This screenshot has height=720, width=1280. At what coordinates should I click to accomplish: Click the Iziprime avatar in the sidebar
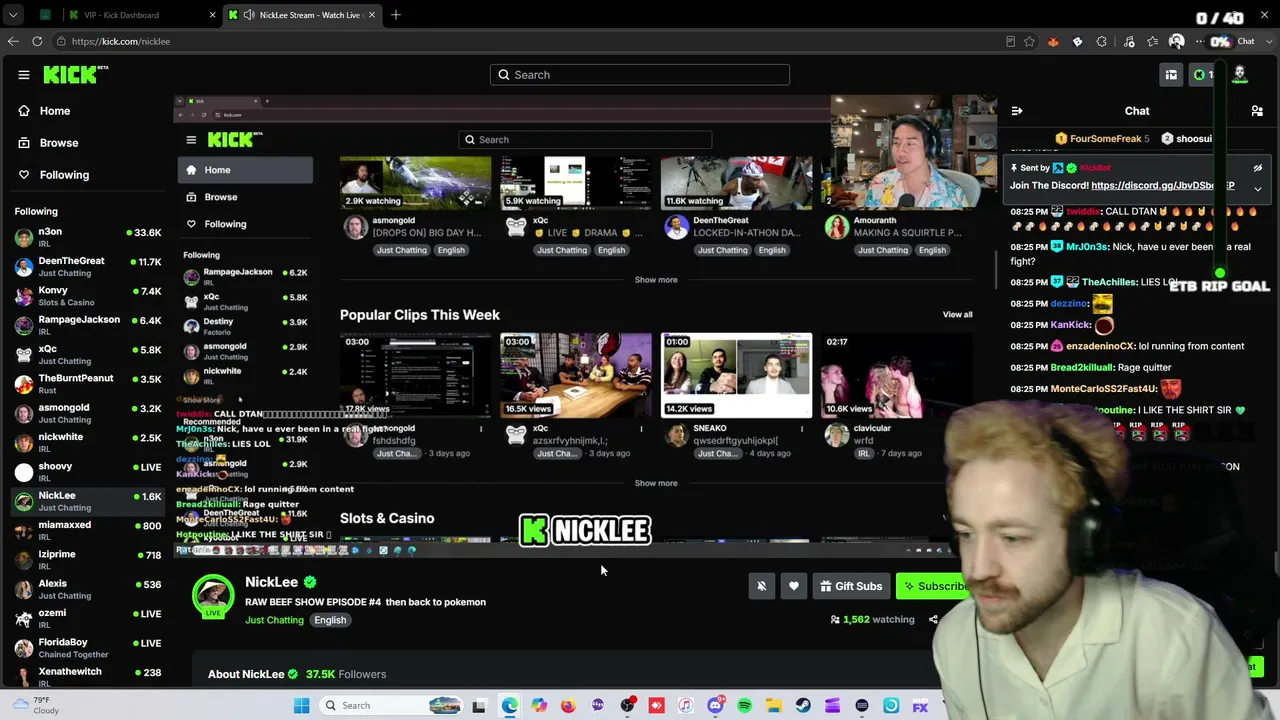pyautogui.click(x=24, y=560)
